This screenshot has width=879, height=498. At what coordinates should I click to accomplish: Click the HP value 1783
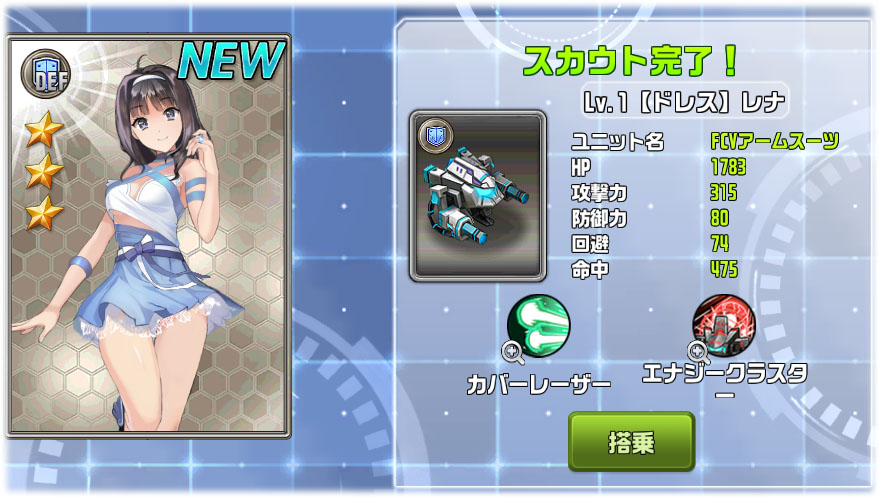(x=728, y=167)
